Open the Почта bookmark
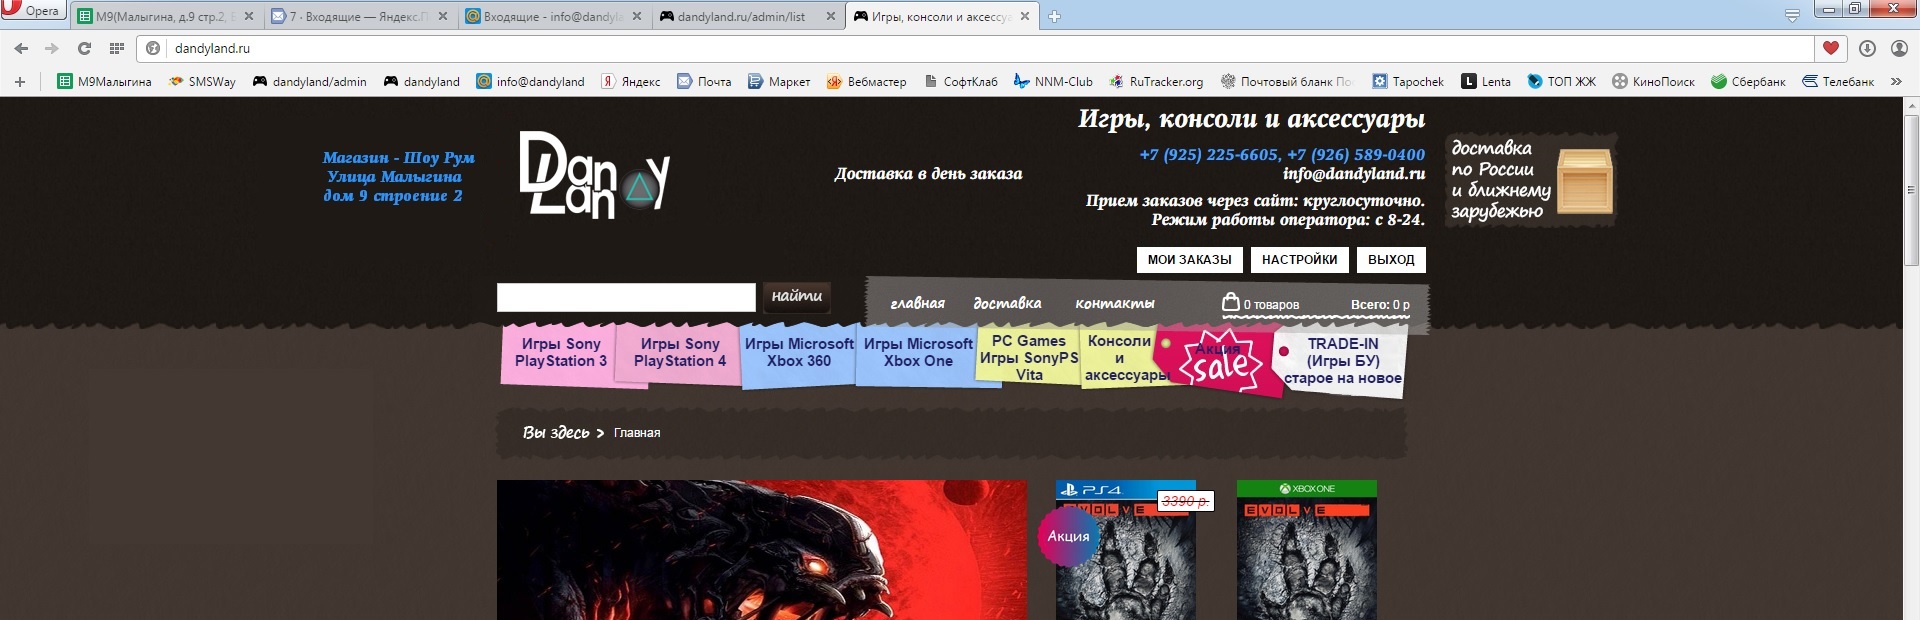 (704, 81)
